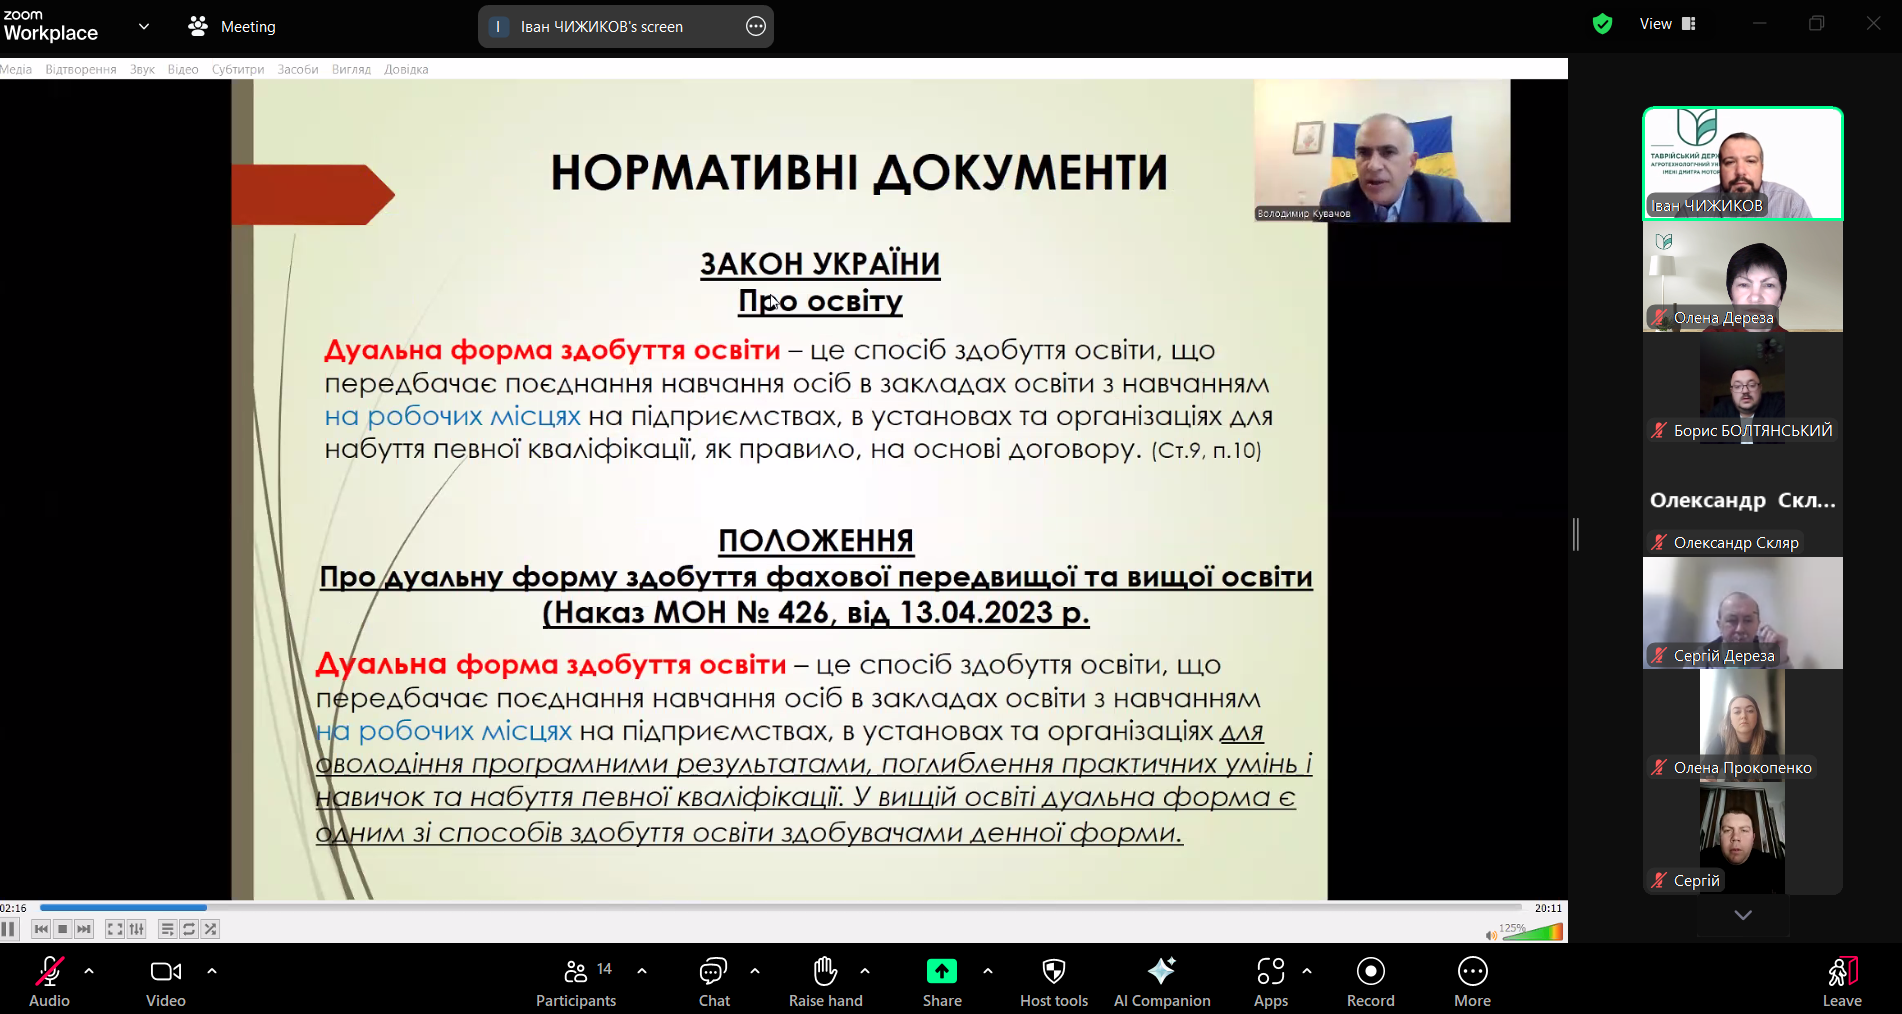Screen dimensions: 1902x1014
Task: Select Борис БОЛТЯНСЬКИЙ video thumbnail
Action: pos(1743,388)
